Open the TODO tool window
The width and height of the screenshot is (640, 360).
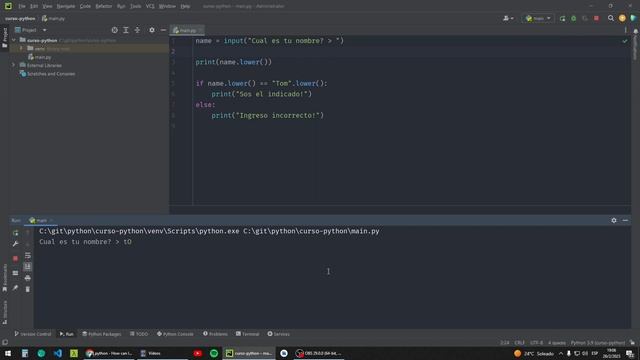click(x=139, y=334)
